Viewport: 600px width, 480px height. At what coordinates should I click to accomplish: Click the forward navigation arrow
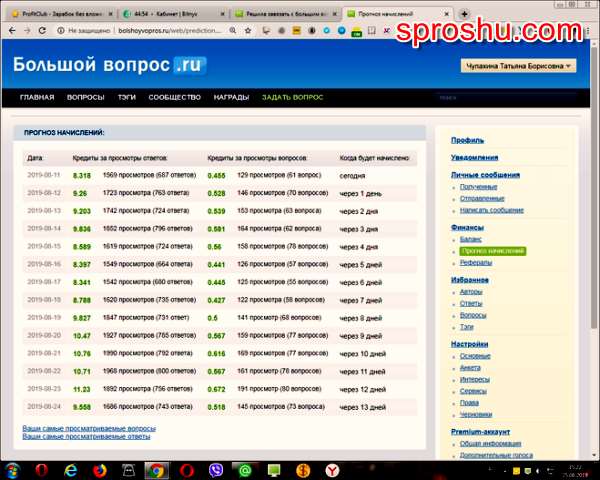[27, 30]
